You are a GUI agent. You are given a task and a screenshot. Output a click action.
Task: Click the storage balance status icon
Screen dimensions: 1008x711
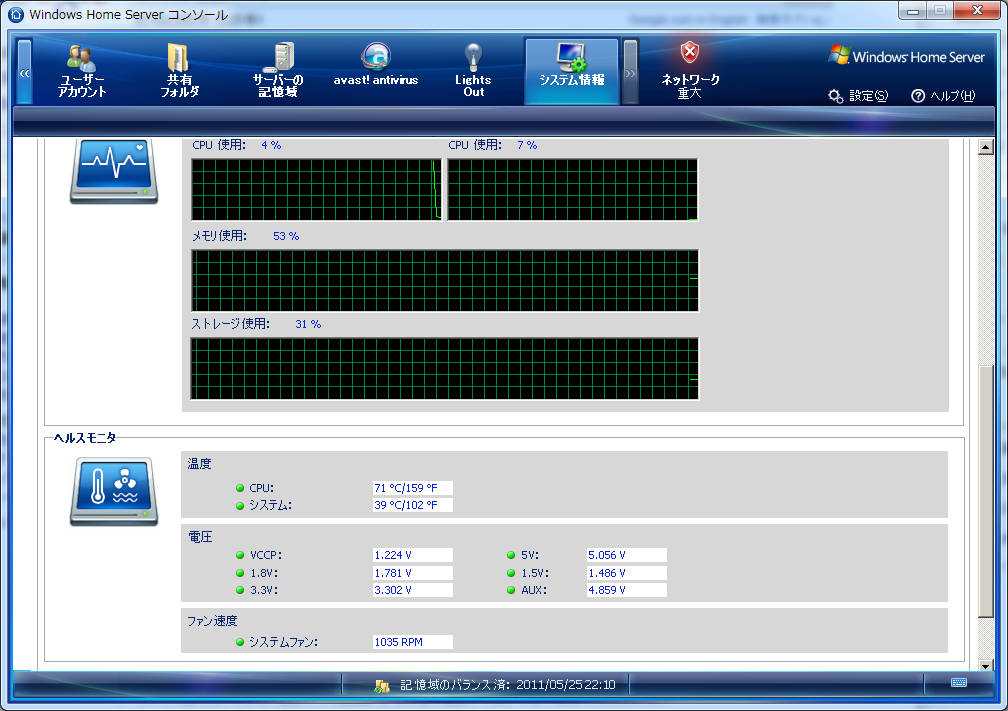pos(381,685)
